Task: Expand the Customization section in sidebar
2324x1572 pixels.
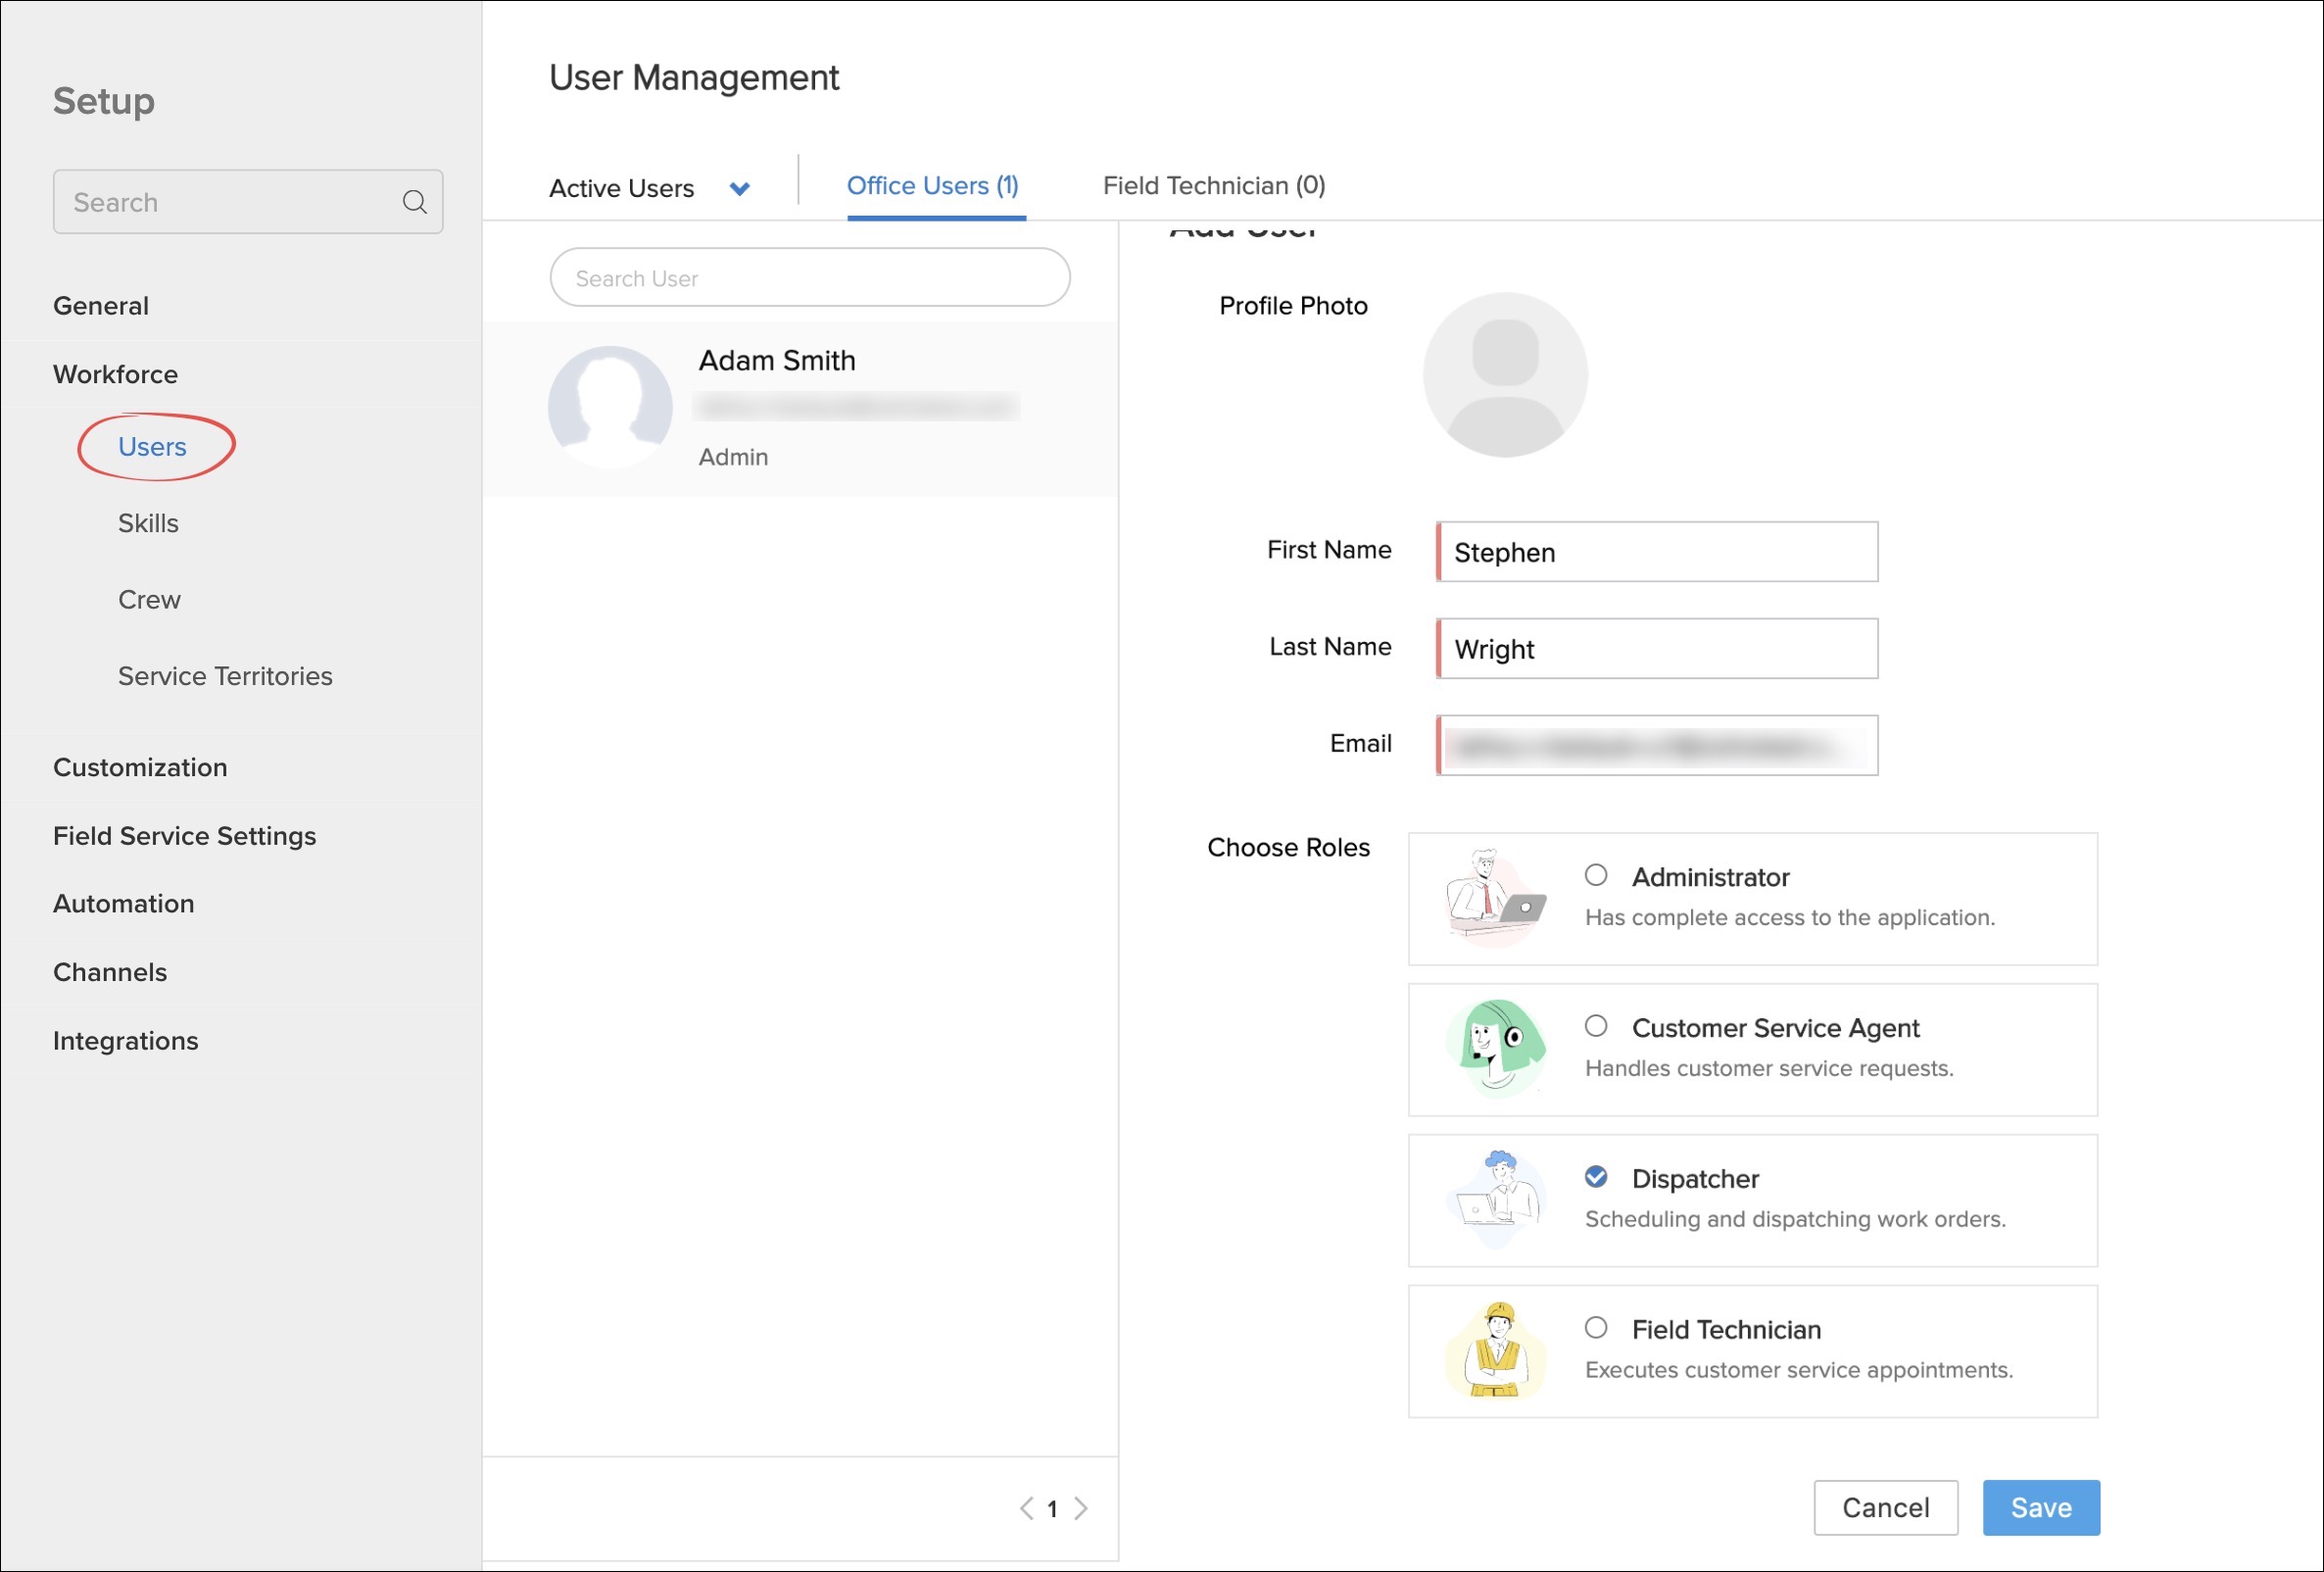Action: tap(140, 767)
